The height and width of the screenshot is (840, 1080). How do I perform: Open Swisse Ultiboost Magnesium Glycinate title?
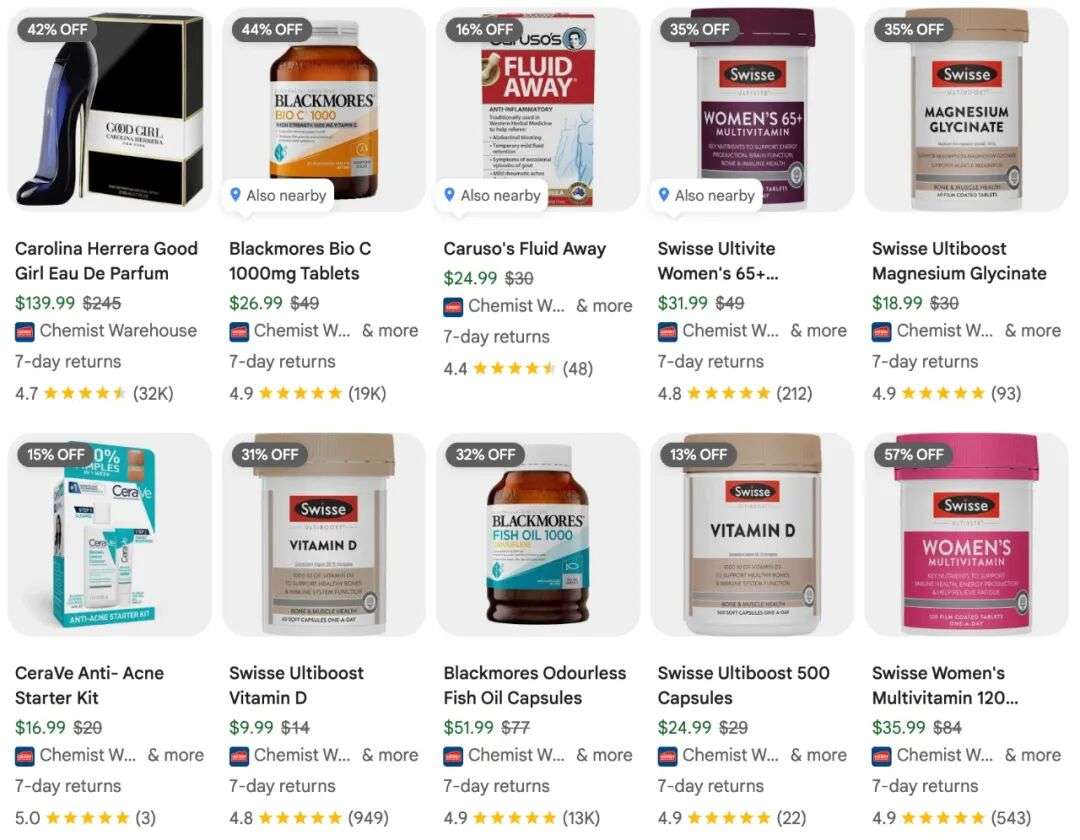[959, 261]
